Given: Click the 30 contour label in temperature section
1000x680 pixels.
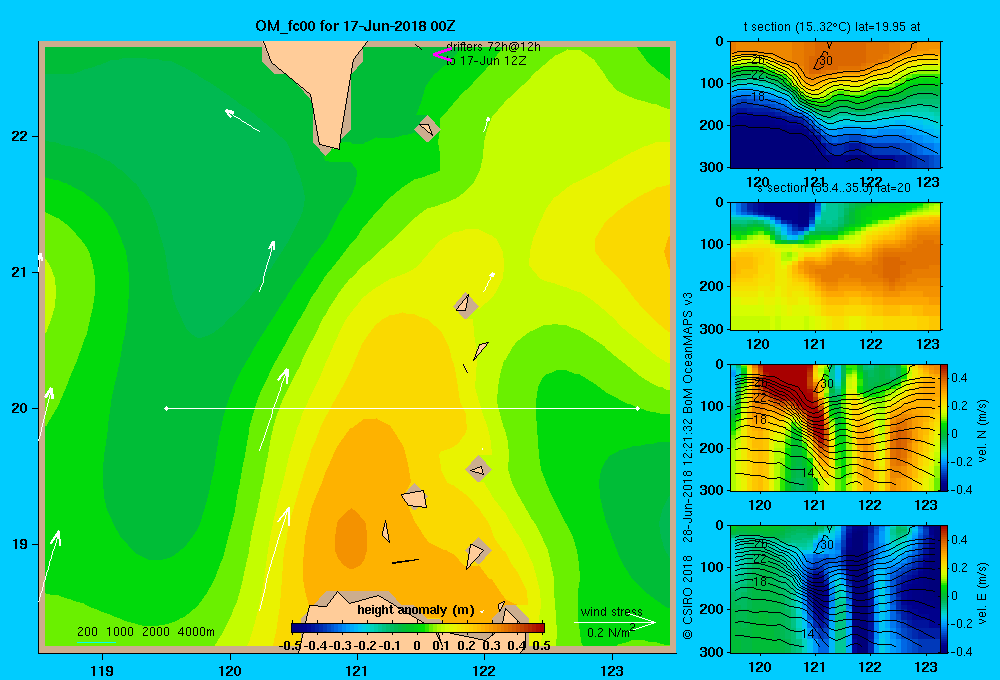Looking at the screenshot, I should pos(827,61).
